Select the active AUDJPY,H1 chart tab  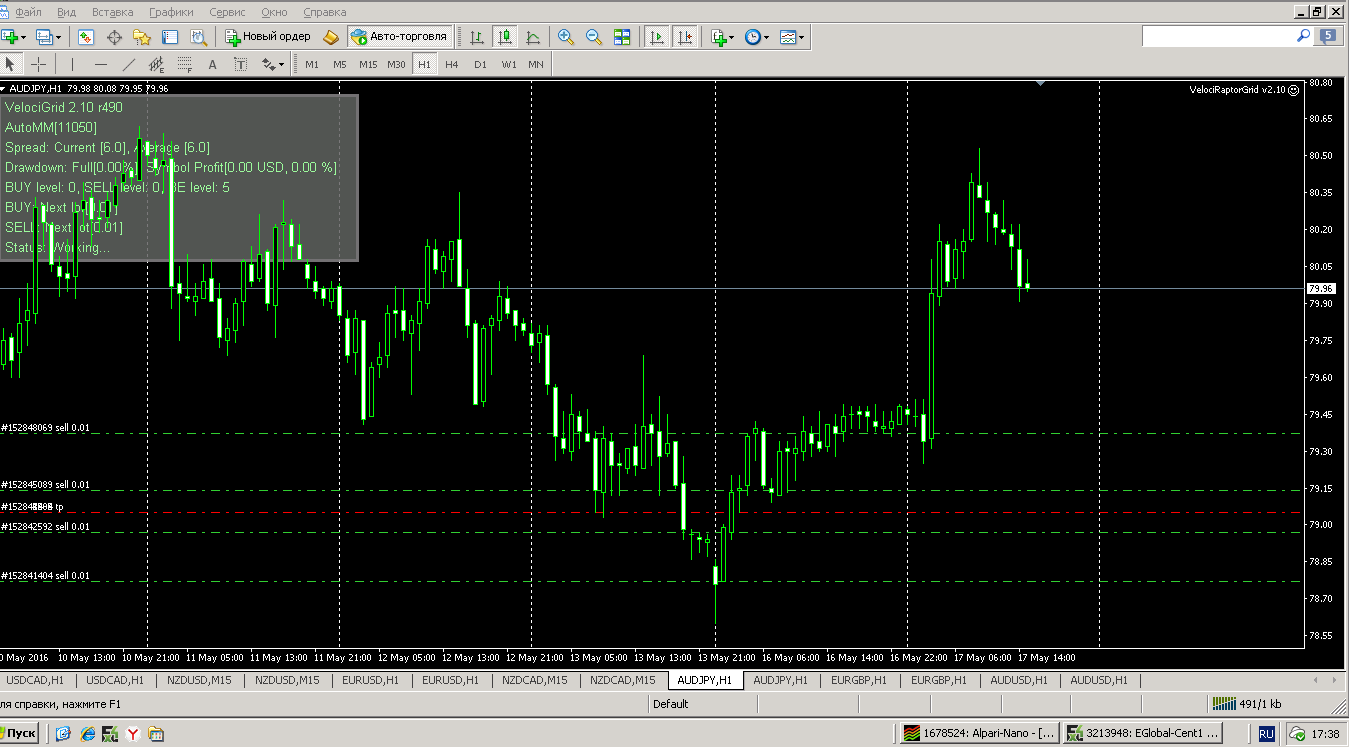704,680
